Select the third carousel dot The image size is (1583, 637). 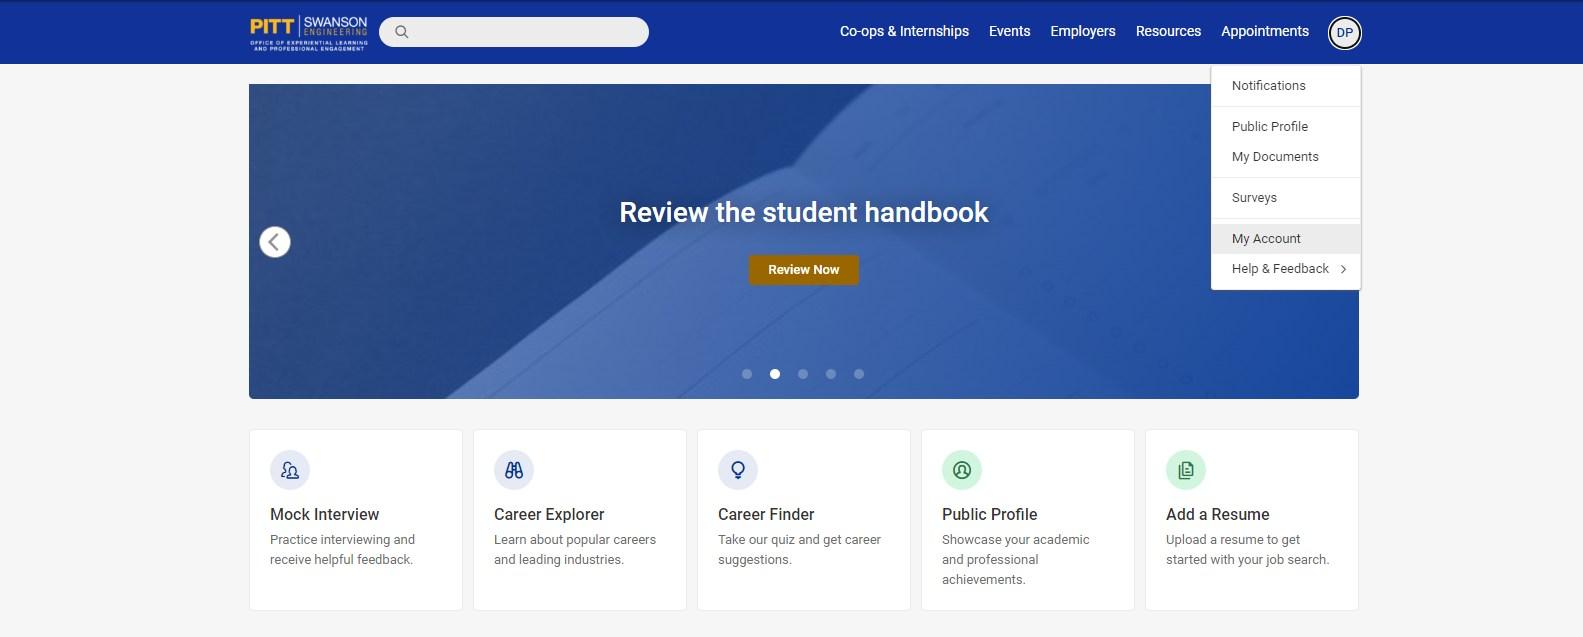[803, 374]
